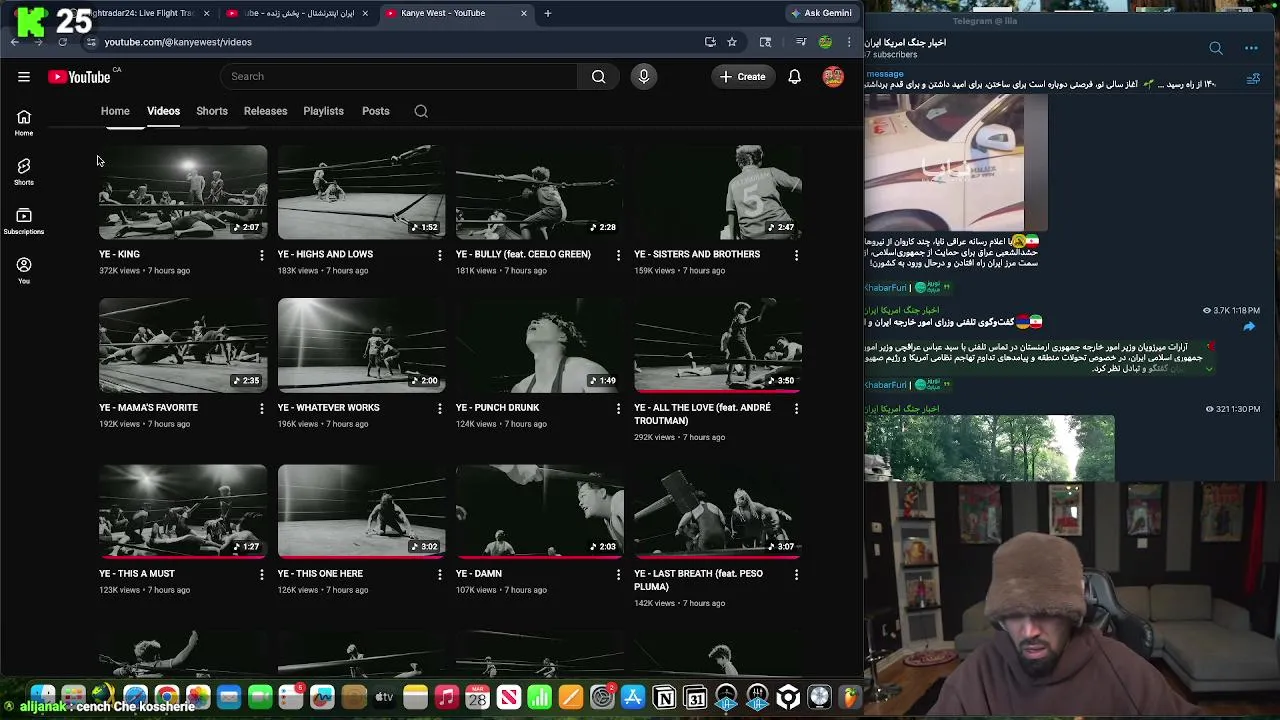1280x720 pixels.
Task: Open the pinned messages list in Telegram
Action: (x=1253, y=80)
